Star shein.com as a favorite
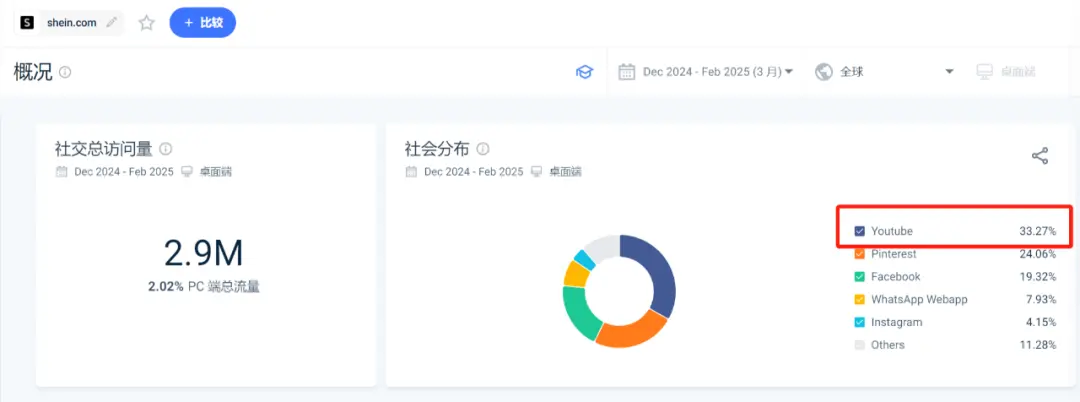The width and height of the screenshot is (1080, 402). click(x=147, y=23)
